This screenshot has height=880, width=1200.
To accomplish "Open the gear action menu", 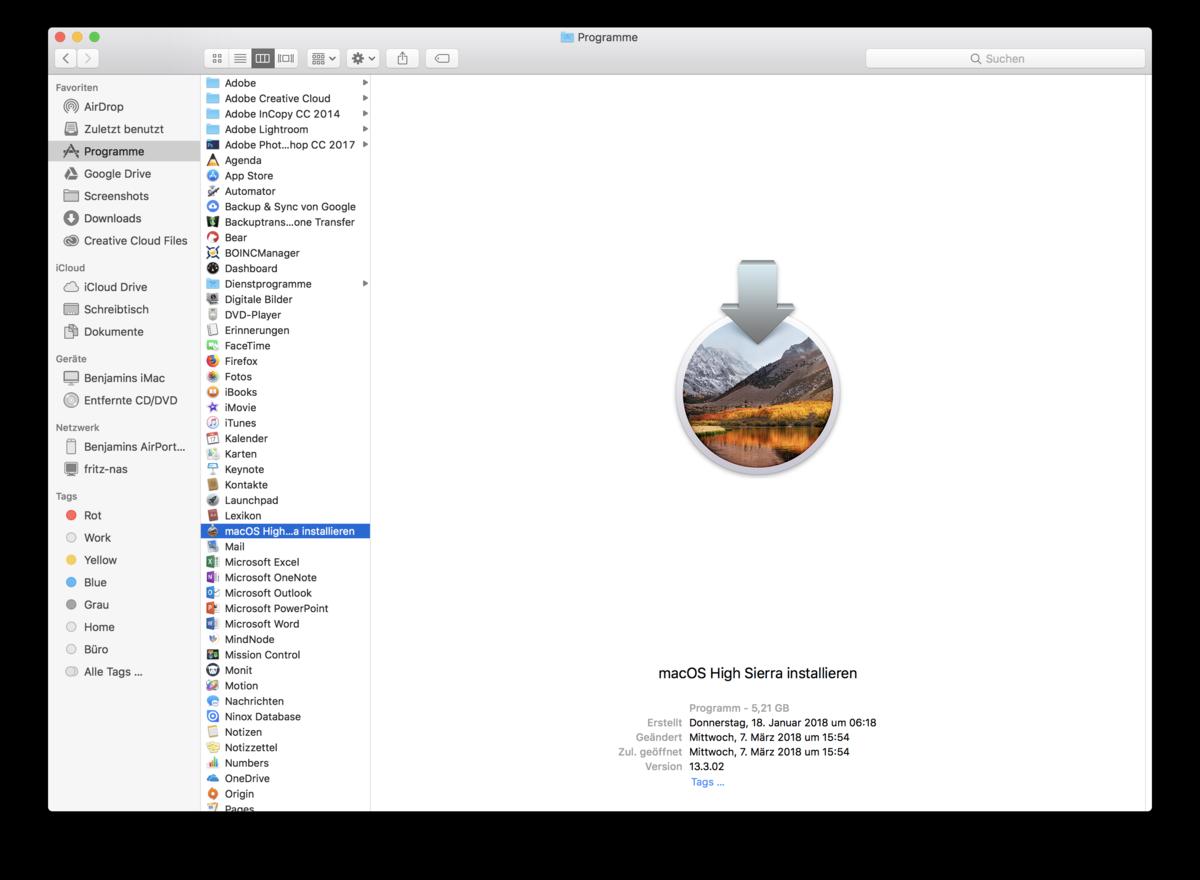I will pos(363,58).
